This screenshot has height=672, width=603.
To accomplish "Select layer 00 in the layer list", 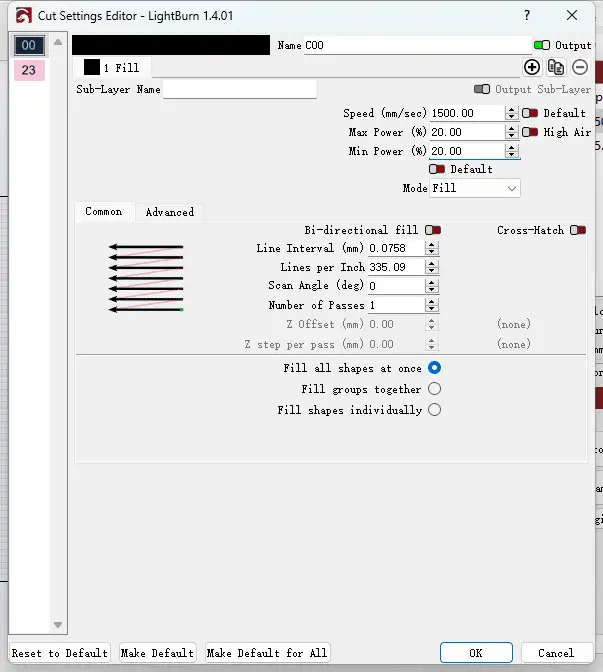I will click(28, 45).
